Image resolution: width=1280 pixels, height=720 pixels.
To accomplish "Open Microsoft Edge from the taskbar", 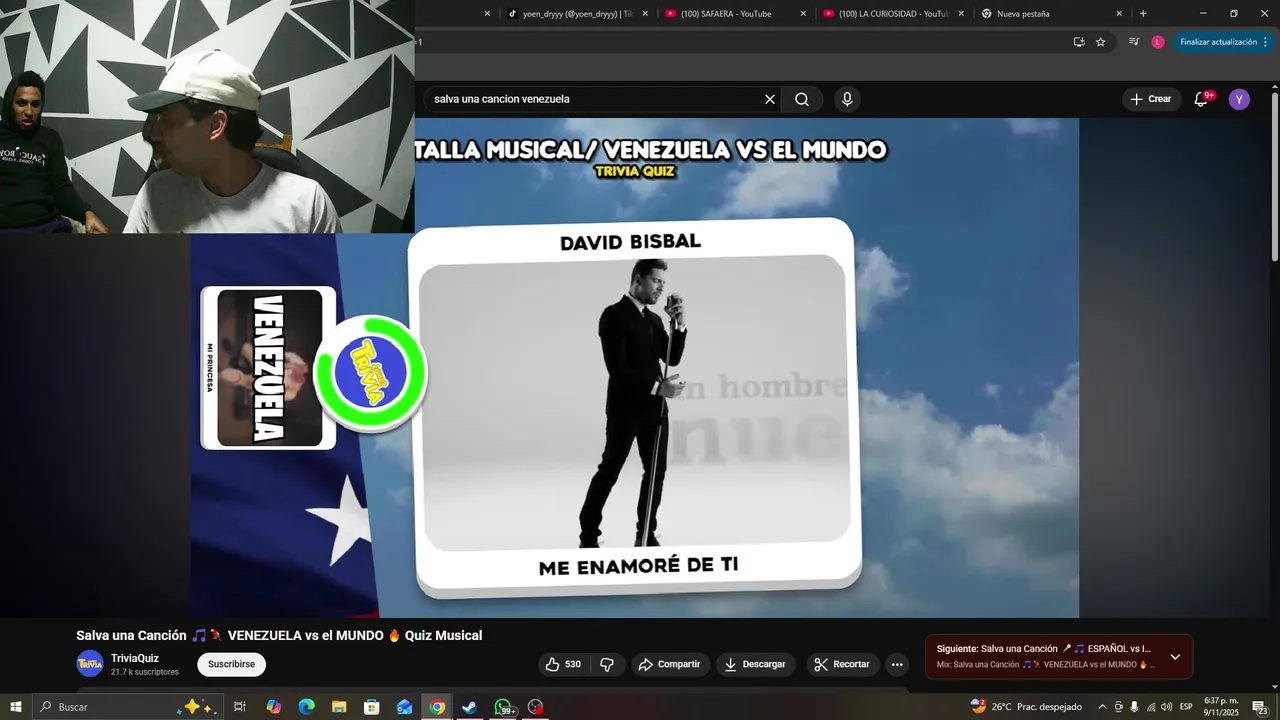I will [306, 707].
